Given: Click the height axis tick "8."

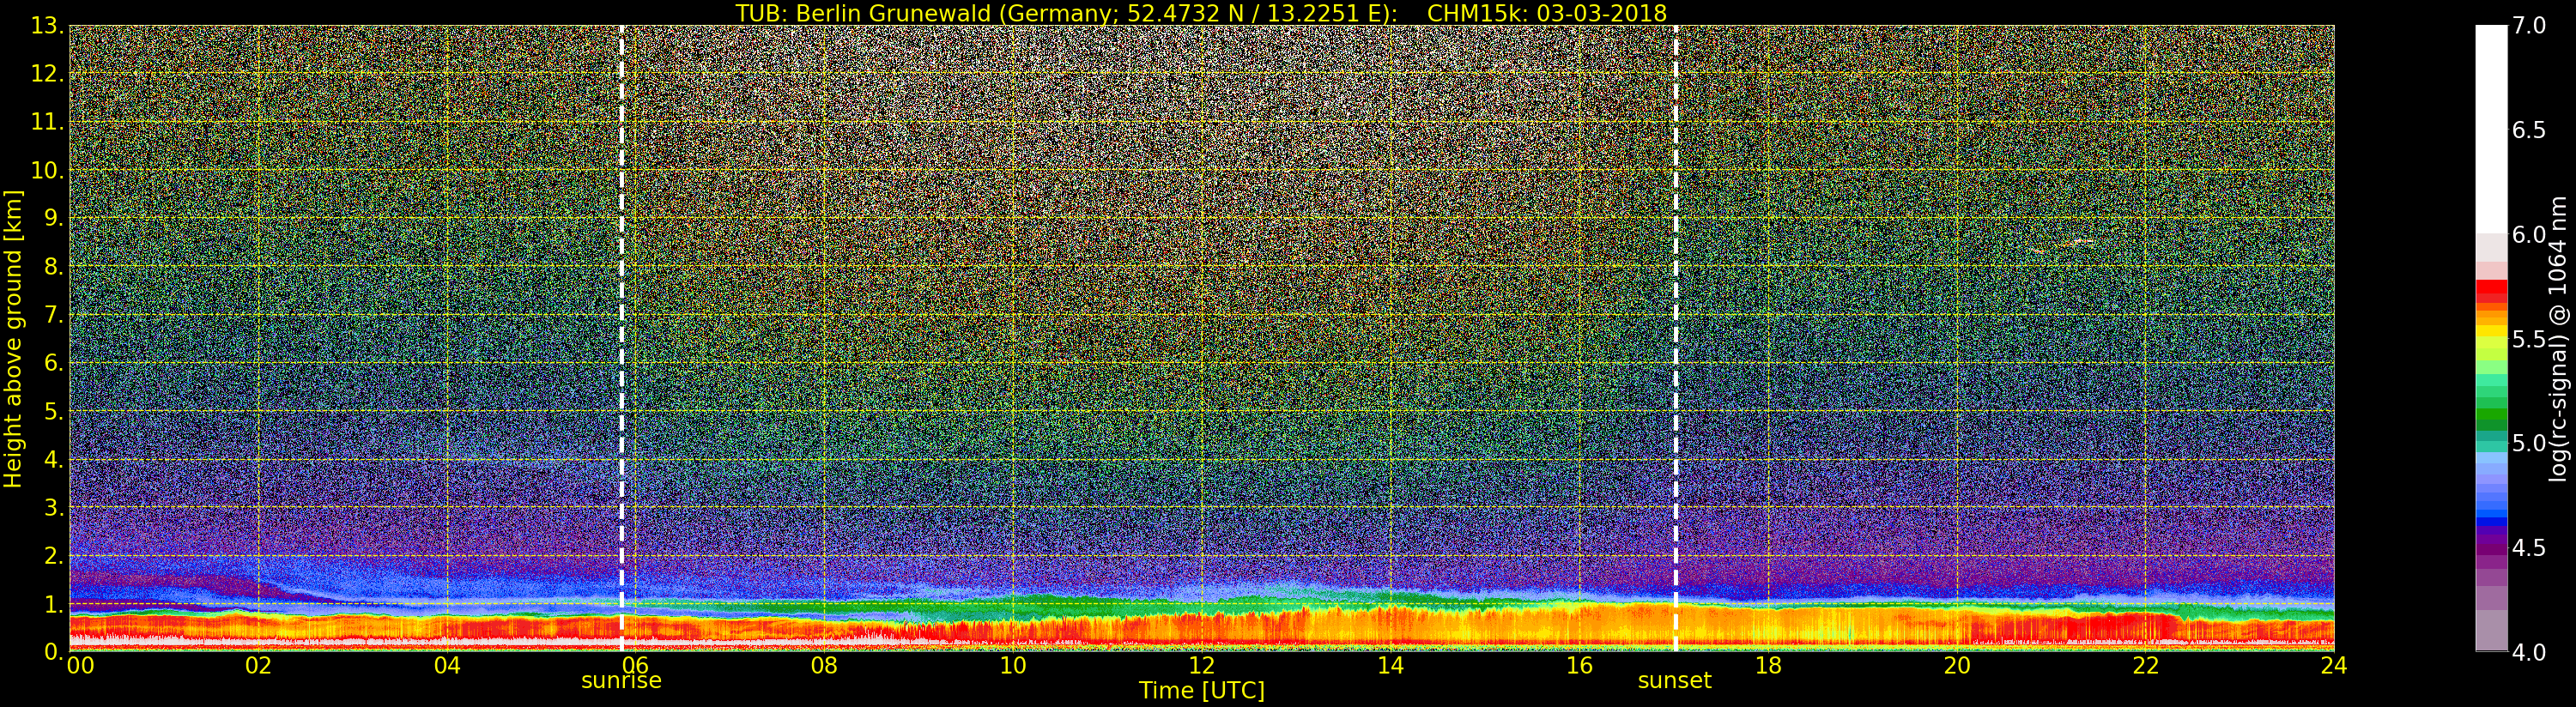Looking at the screenshot, I should point(54,267).
